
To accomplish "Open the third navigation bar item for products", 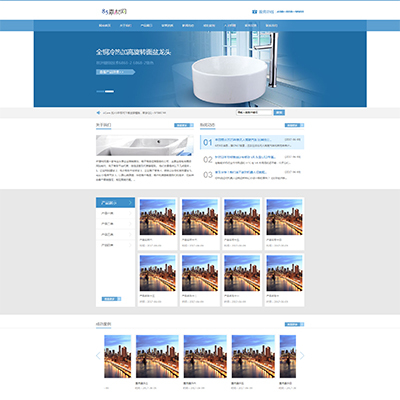I will click(x=146, y=25).
